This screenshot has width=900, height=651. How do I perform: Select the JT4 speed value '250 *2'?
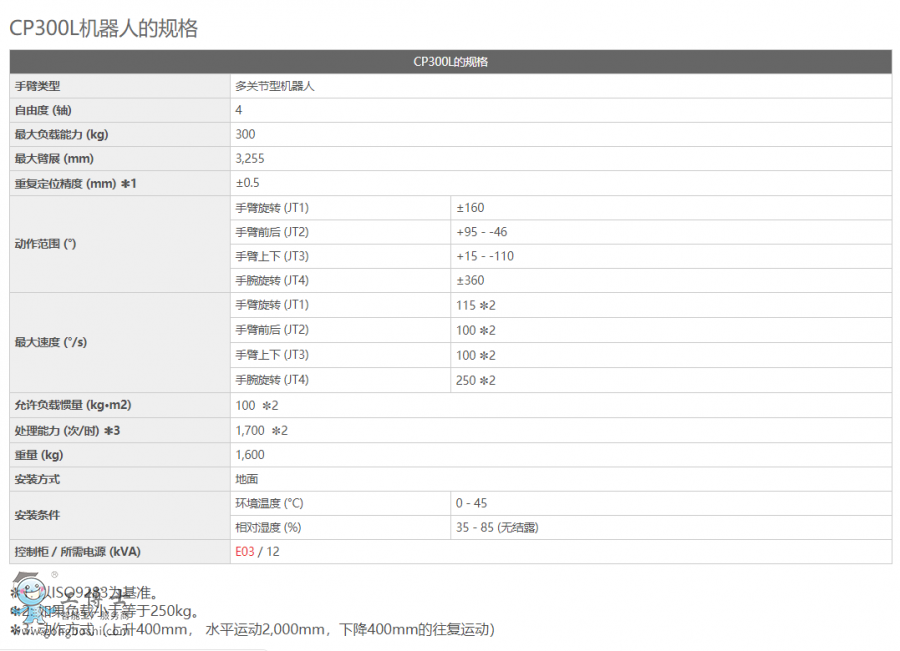tap(476, 380)
